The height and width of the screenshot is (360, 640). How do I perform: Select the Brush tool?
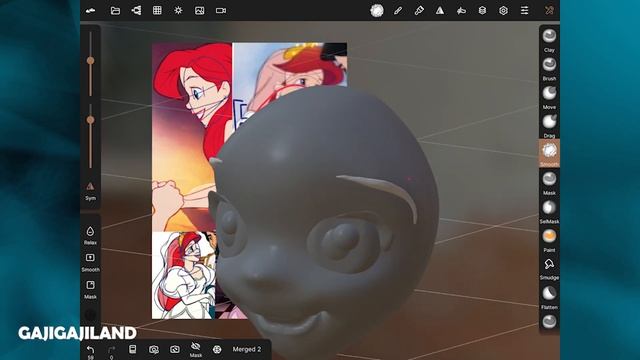pos(549,68)
